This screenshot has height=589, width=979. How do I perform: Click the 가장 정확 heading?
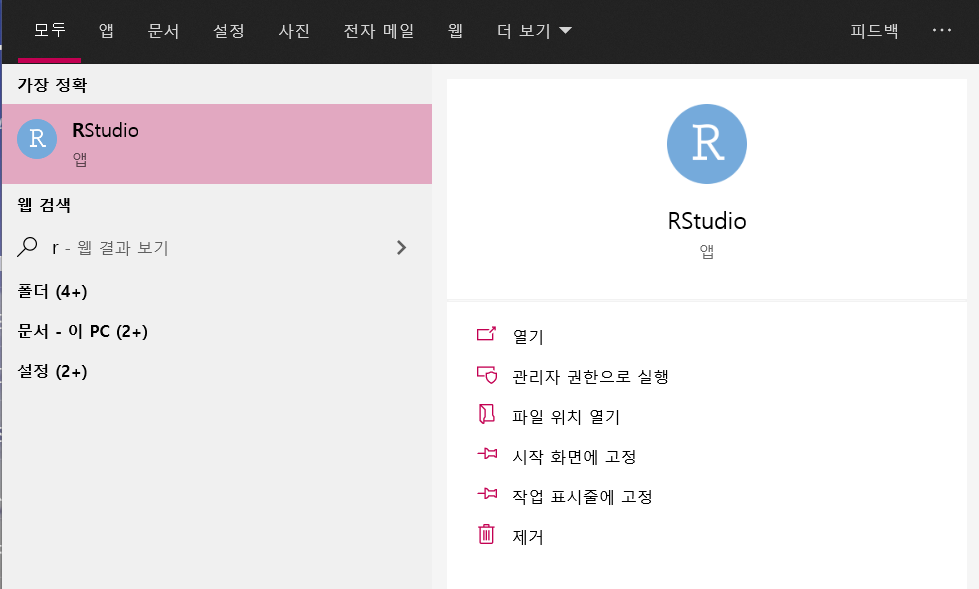click(x=52, y=85)
